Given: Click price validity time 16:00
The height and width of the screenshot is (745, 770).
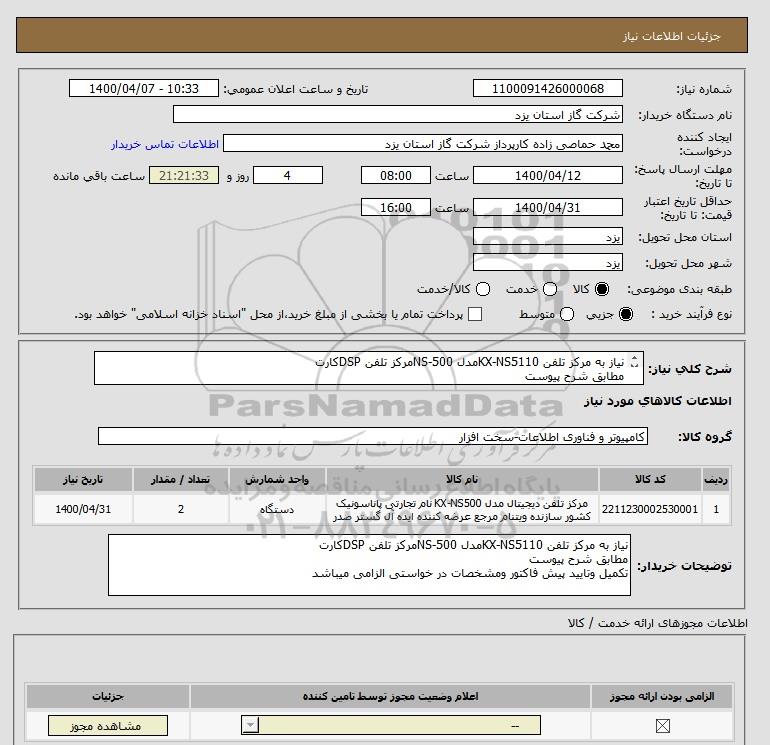Looking at the screenshot, I should pyautogui.click(x=396, y=207).
